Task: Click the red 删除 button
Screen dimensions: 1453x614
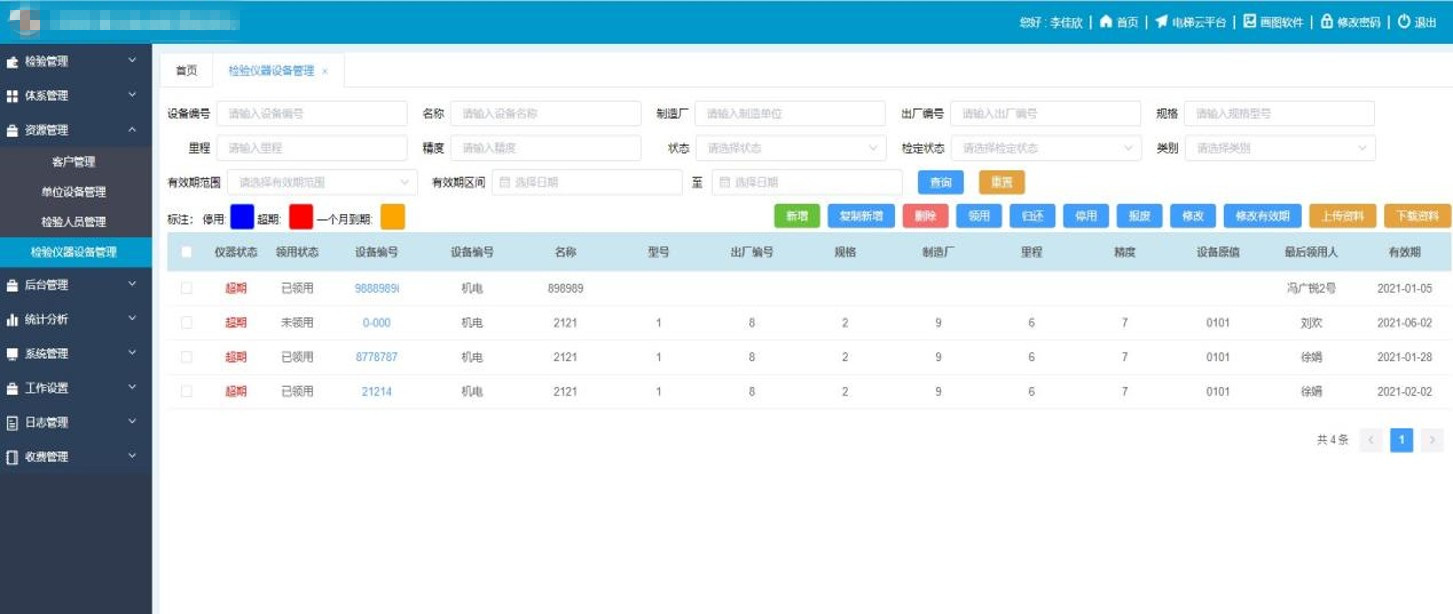Action: point(925,216)
